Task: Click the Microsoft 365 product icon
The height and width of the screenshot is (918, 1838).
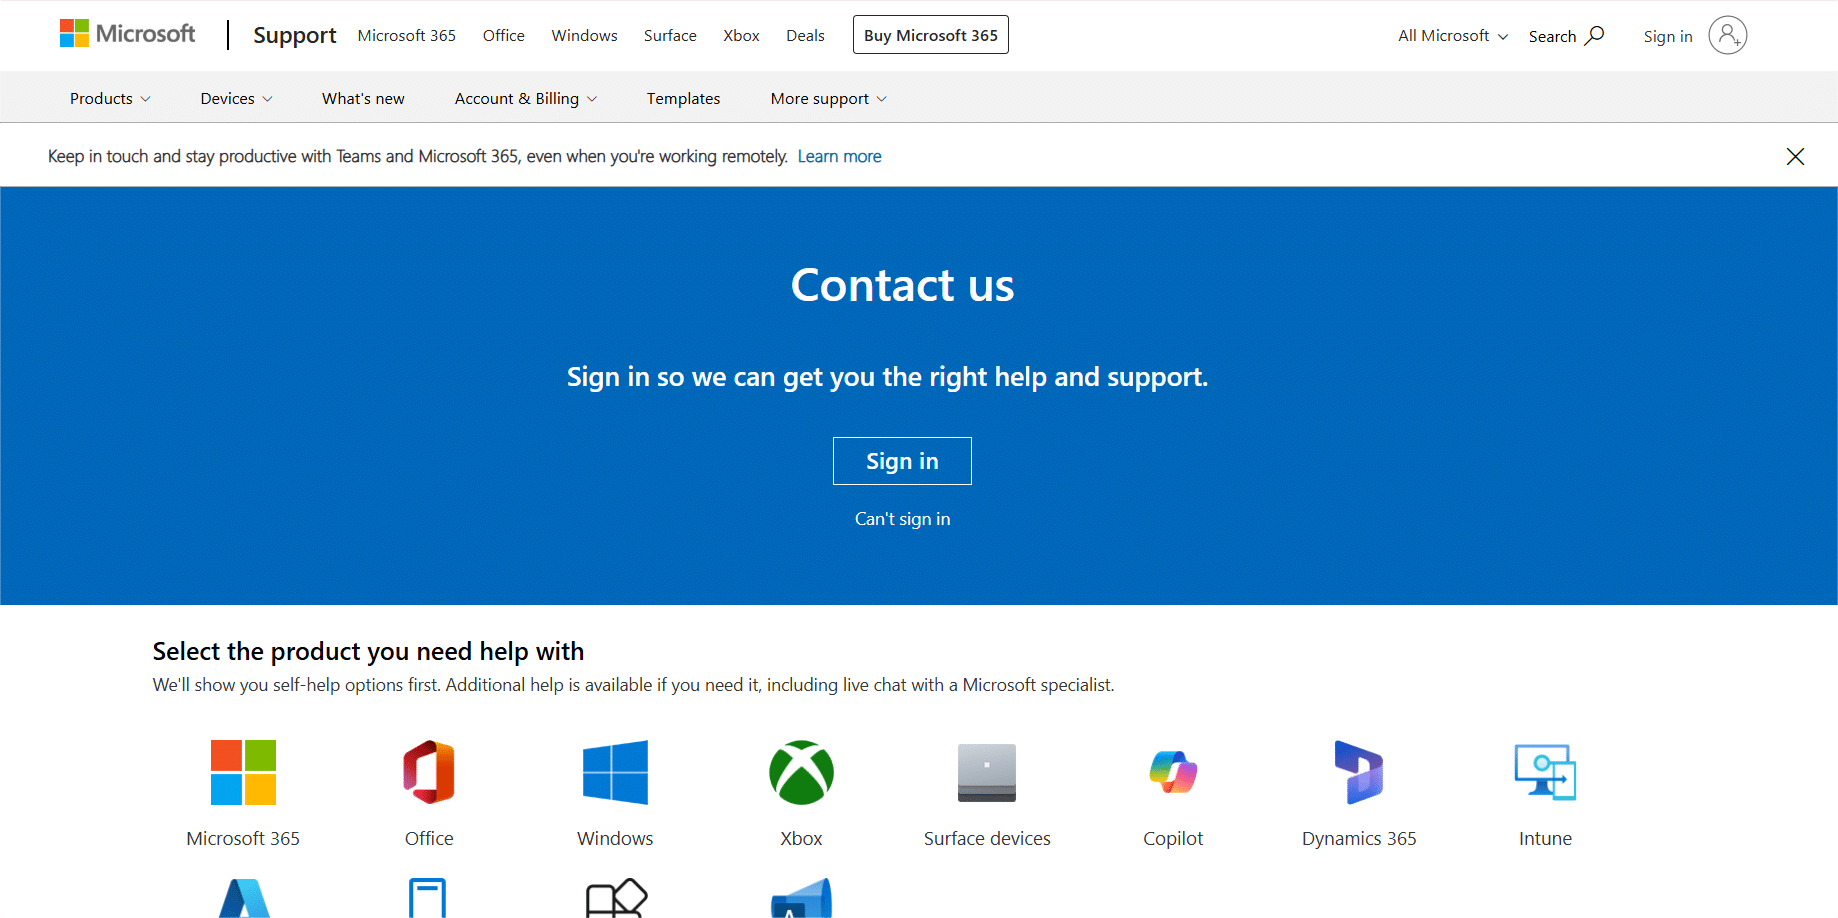Action: [x=243, y=772]
